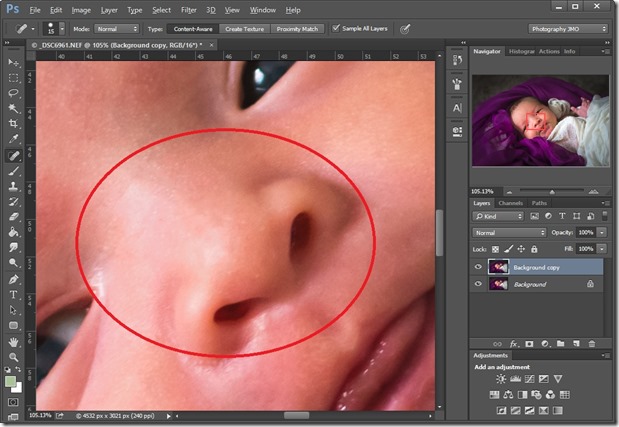Add a Color Balance adjustment
The height and width of the screenshot is (427, 619).
508,395
